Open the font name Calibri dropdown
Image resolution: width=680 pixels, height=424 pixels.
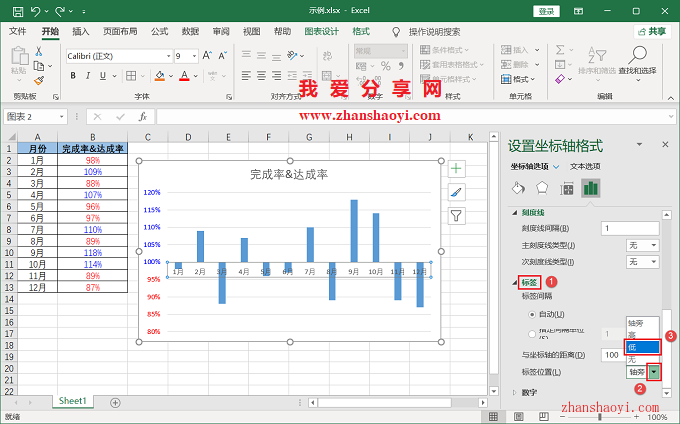(168, 56)
